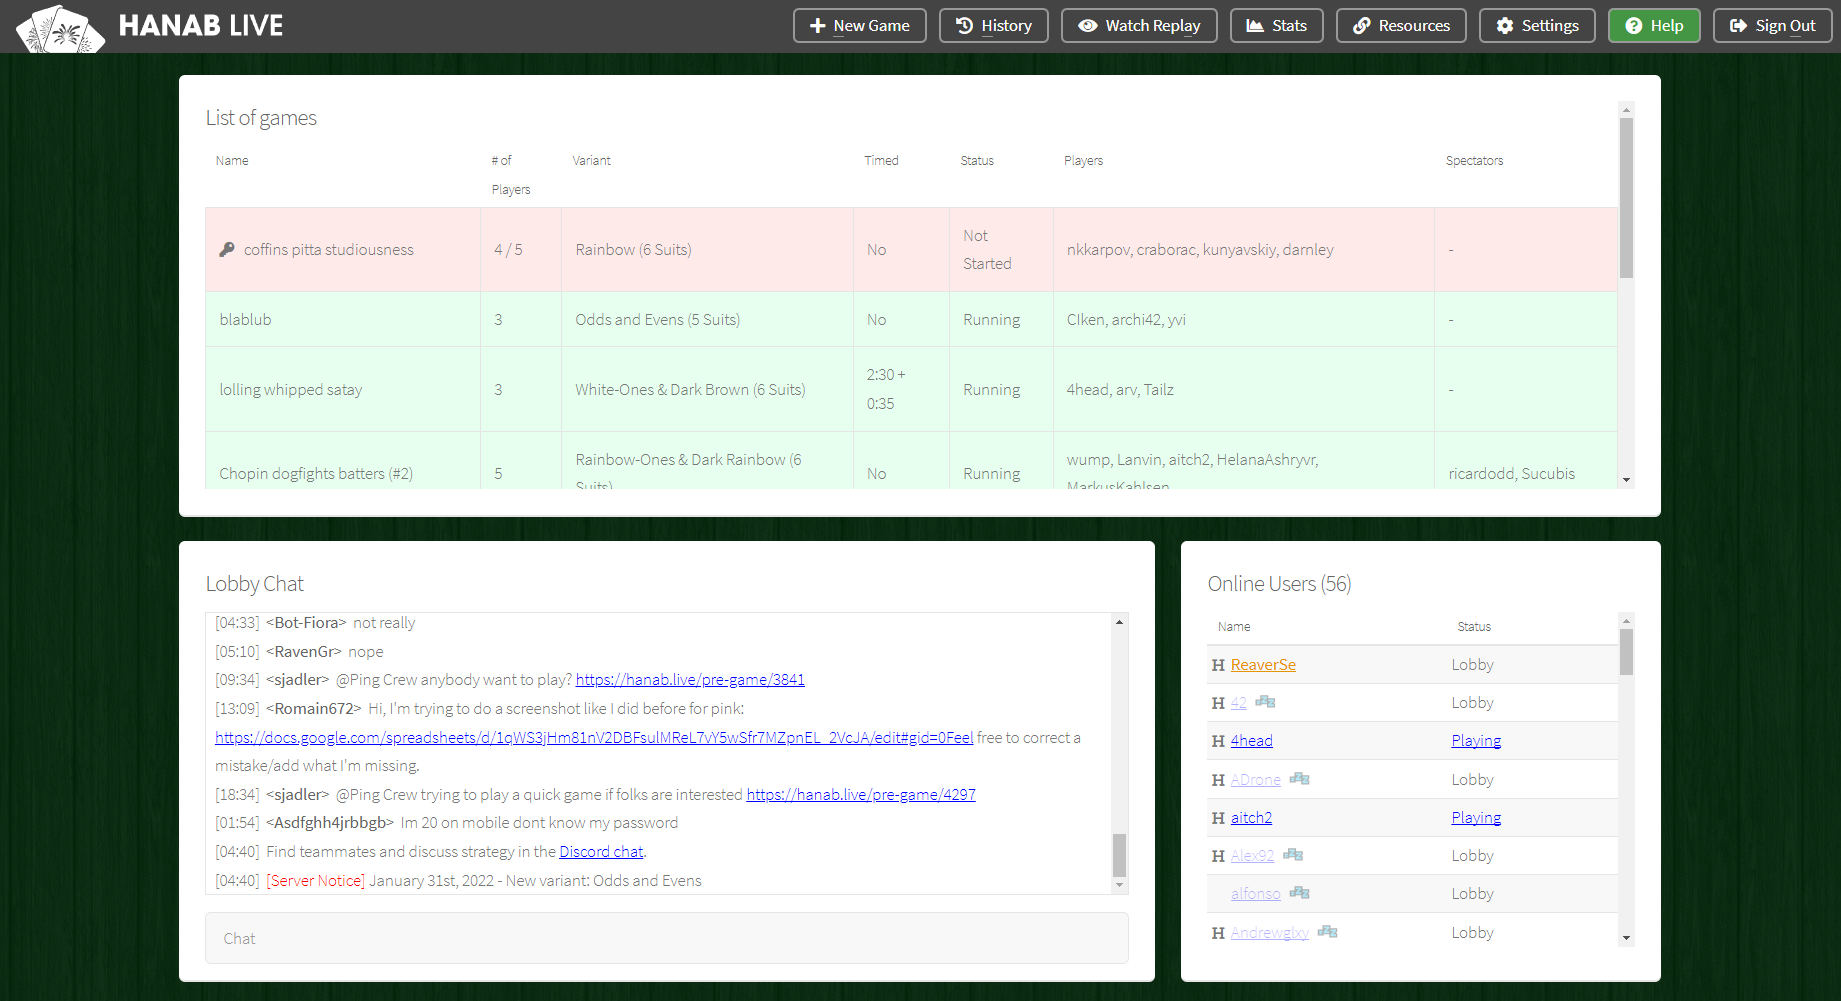The image size is (1841, 1001).
Task: Open the Google spreadsheet link in chat
Action: pyautogui.click(x=594, y=738)
